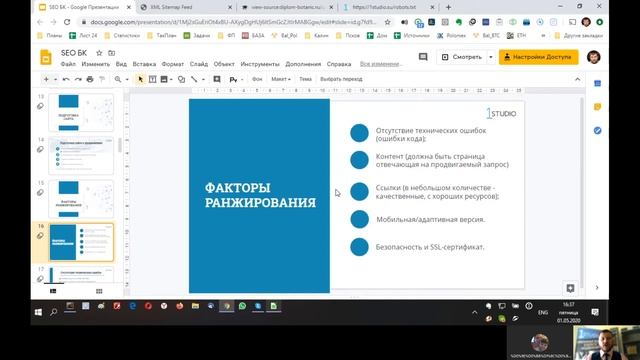
Task: Open Tasks in the side panel
Action: point(598,131)
